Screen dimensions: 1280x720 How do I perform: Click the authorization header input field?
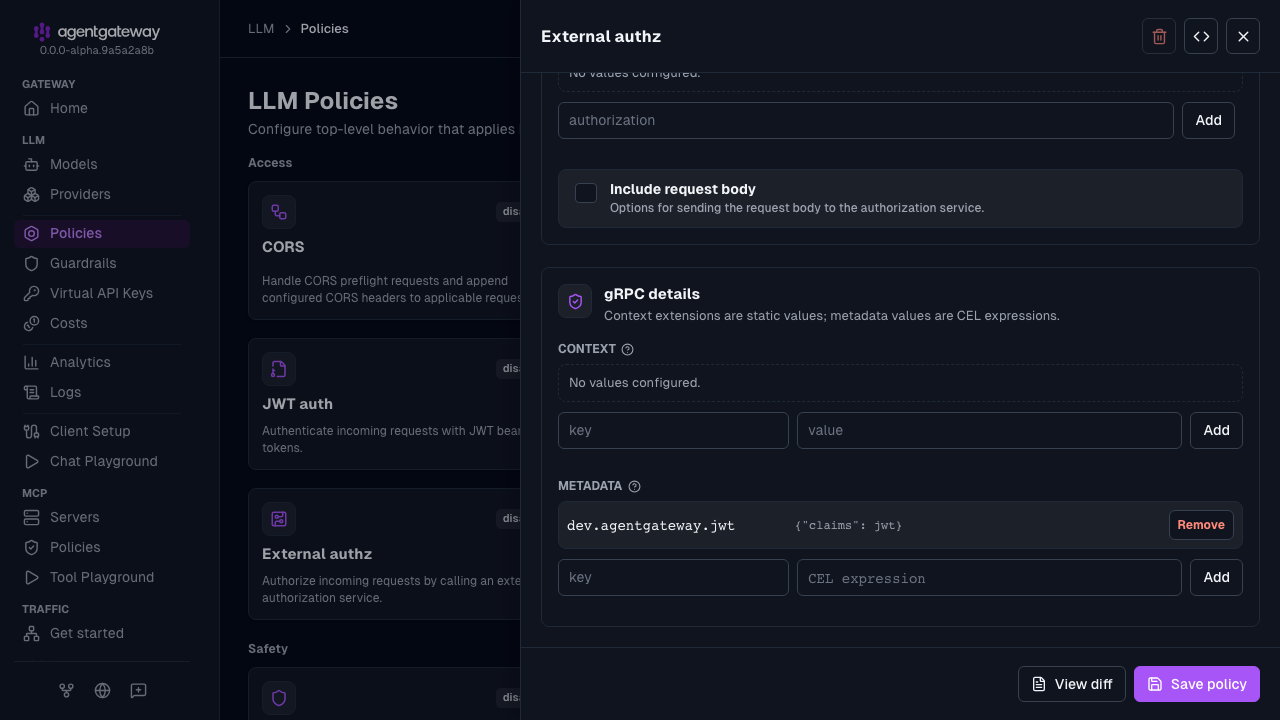click(x=866, y=120)
